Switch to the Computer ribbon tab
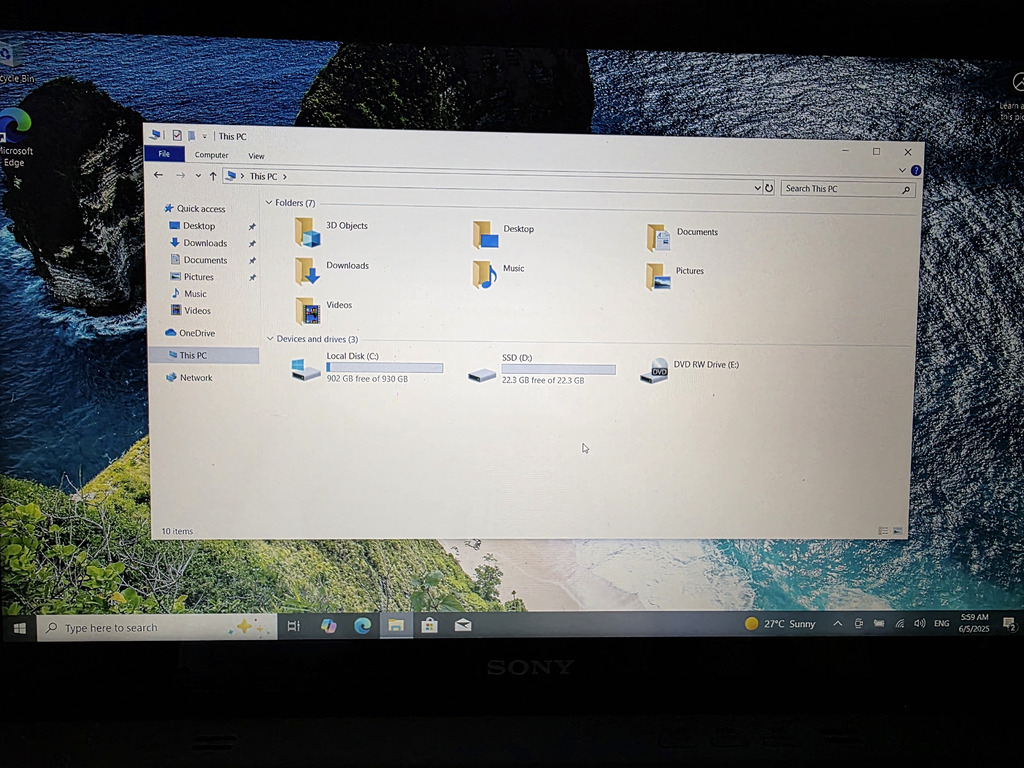The image size is (1024, 768). coord(212,155)
